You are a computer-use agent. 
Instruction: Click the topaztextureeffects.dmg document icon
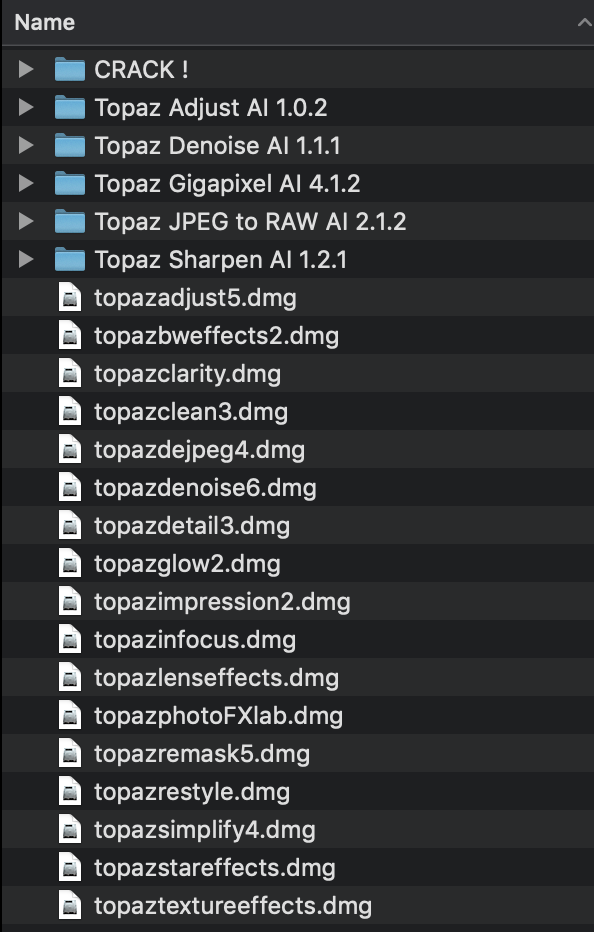tap(69, 905)
